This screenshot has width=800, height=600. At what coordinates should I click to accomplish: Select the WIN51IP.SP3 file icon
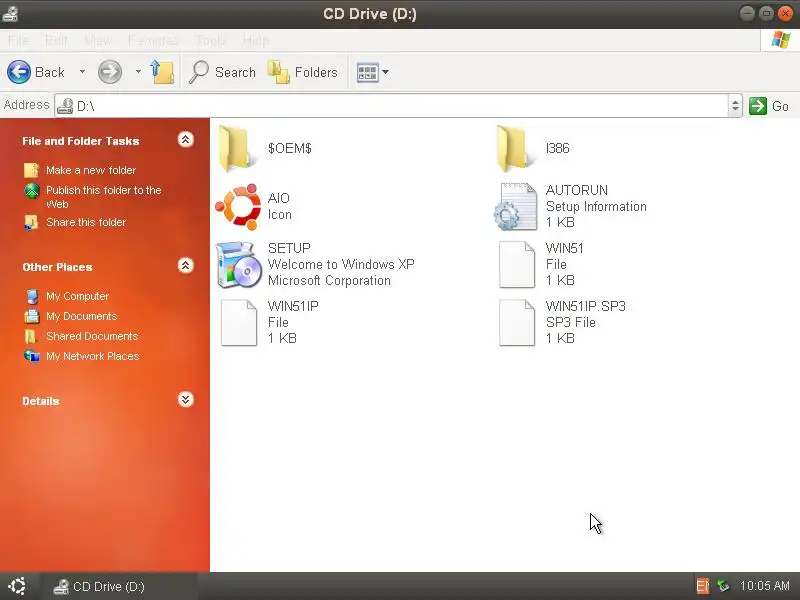click(x=516, y=323)
